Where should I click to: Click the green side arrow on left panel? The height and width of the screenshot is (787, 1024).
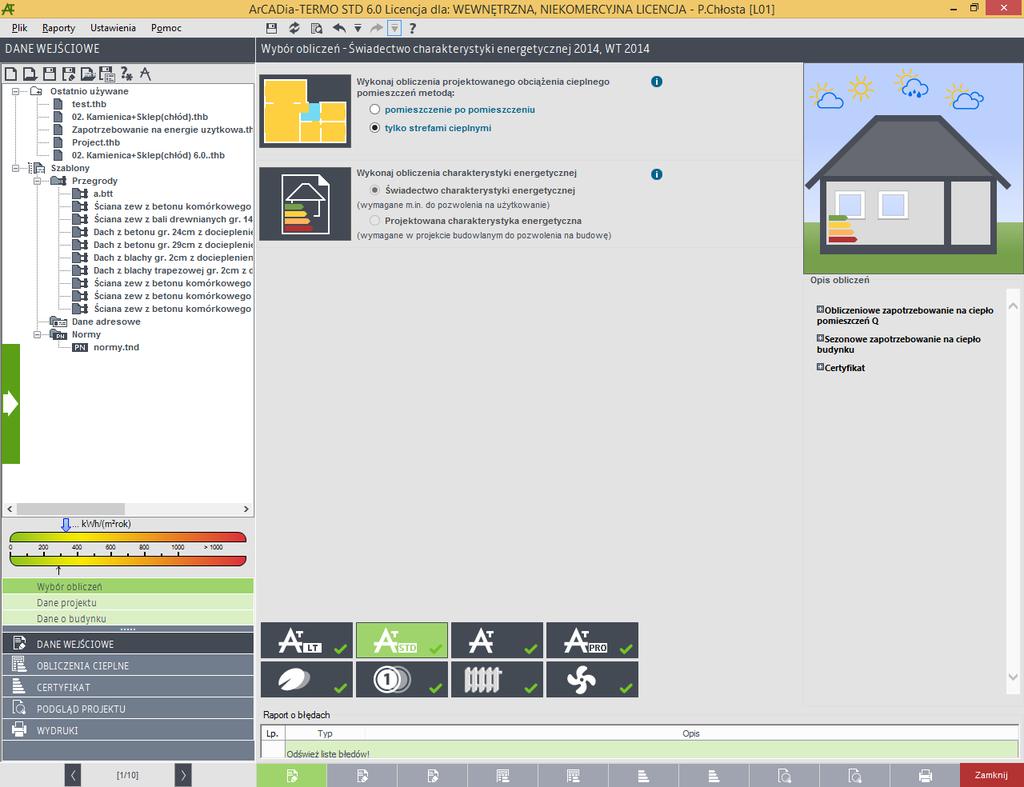[10, 404]
